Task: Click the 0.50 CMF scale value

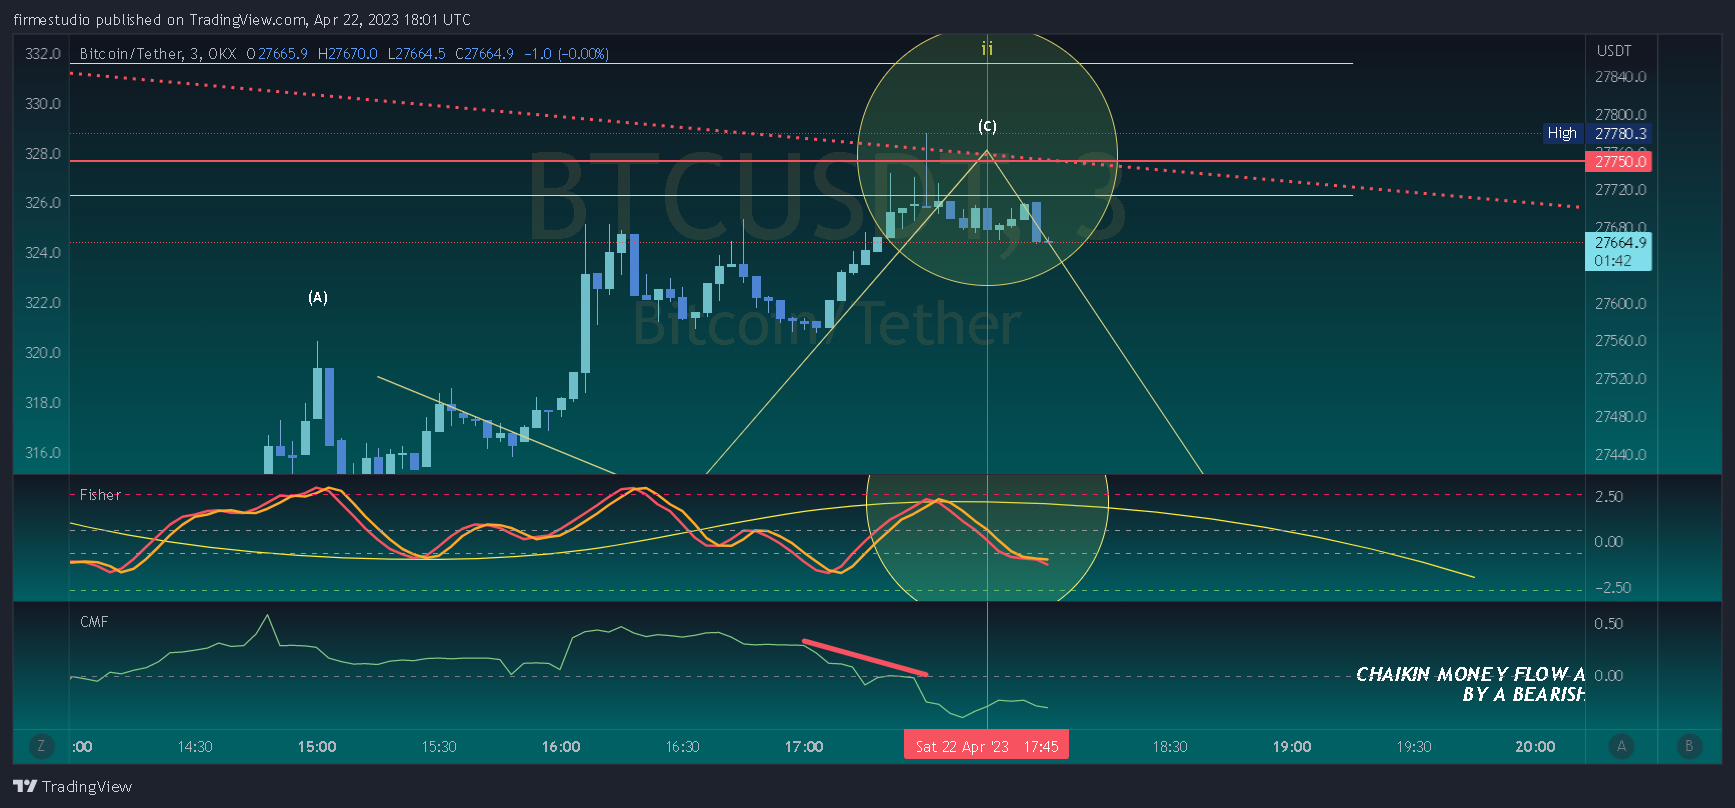Action: point(1609,624)
